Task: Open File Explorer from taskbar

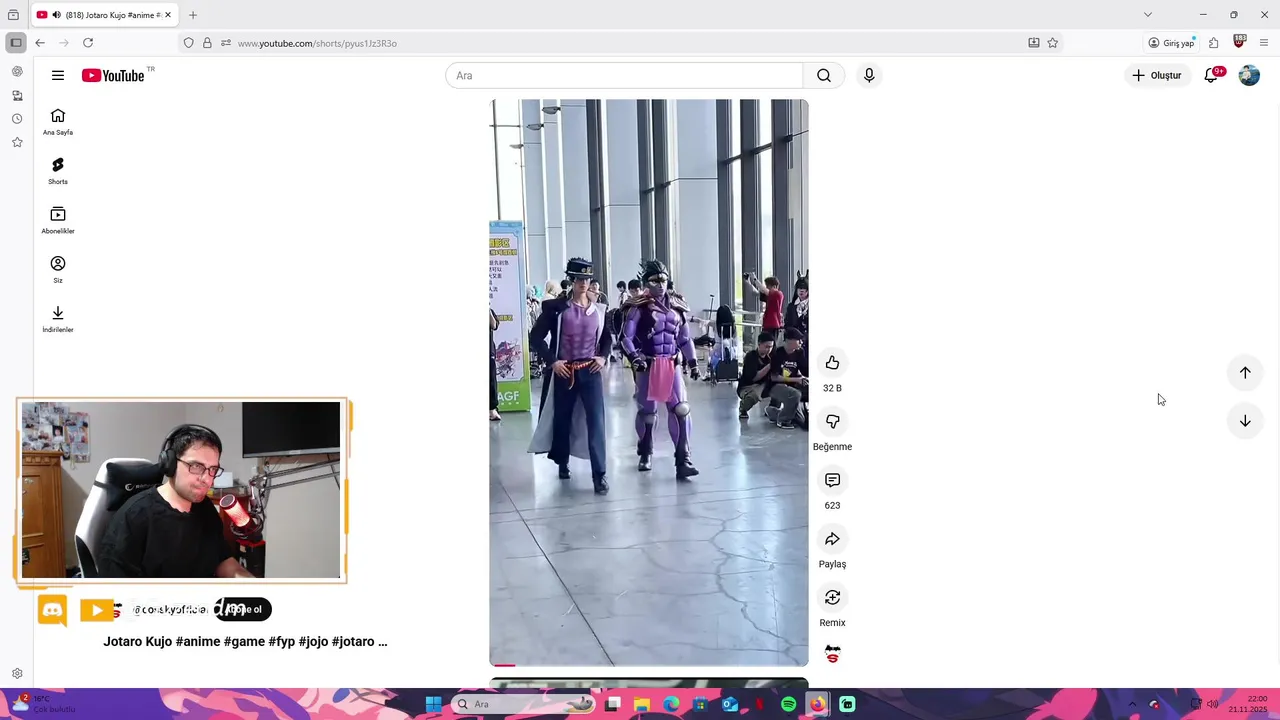Action: point(642,704)
